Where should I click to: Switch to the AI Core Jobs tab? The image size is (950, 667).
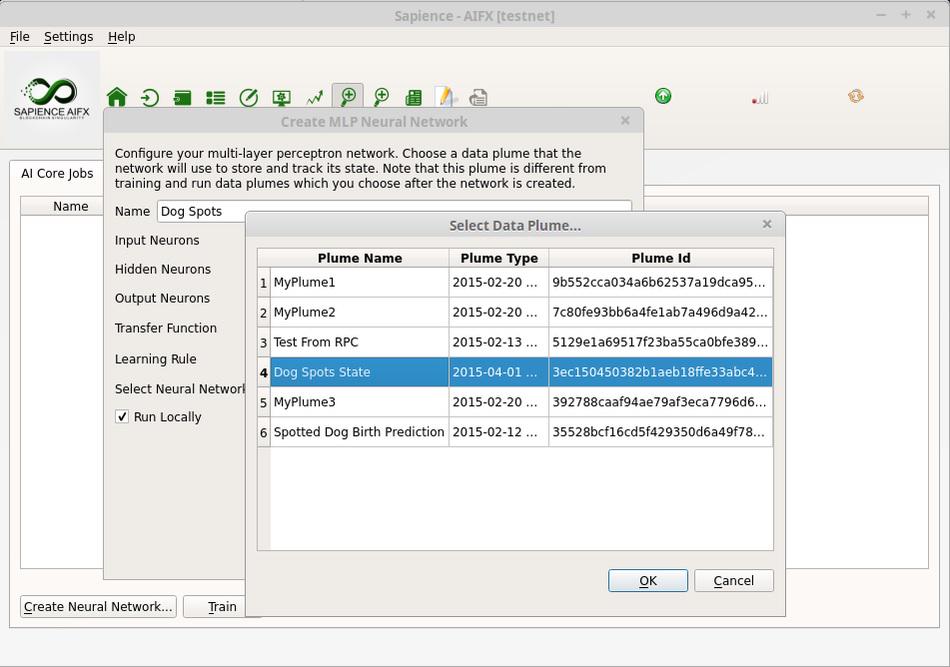(57, 173)
